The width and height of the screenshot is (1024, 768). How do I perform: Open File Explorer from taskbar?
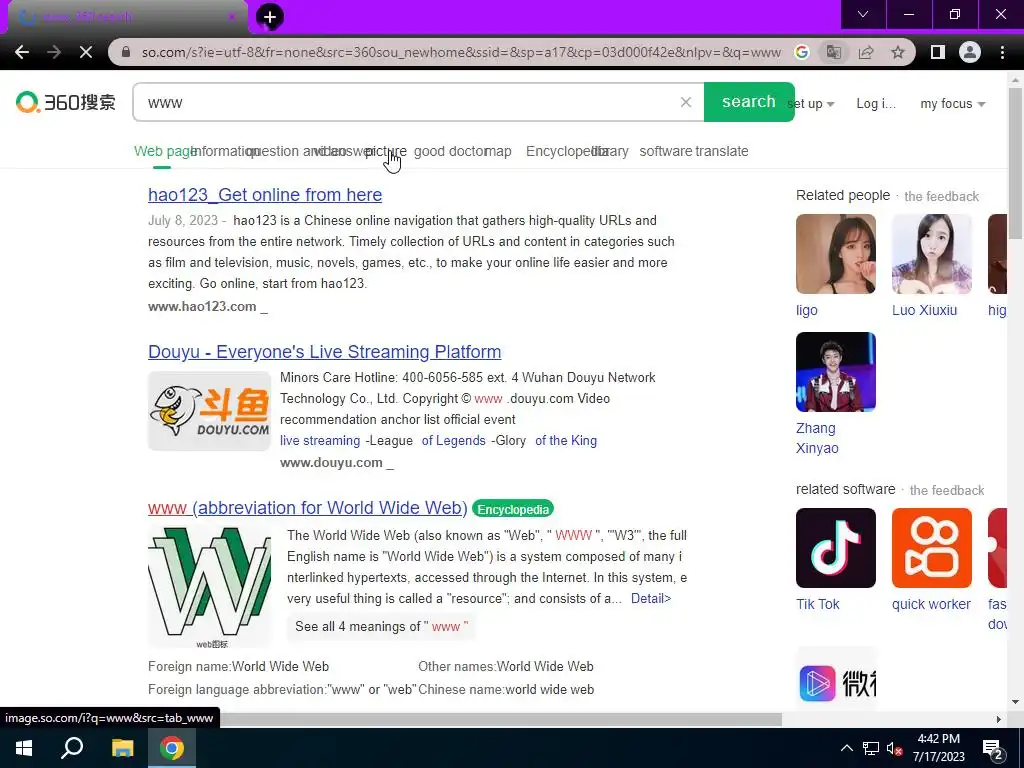coord(122,748)
